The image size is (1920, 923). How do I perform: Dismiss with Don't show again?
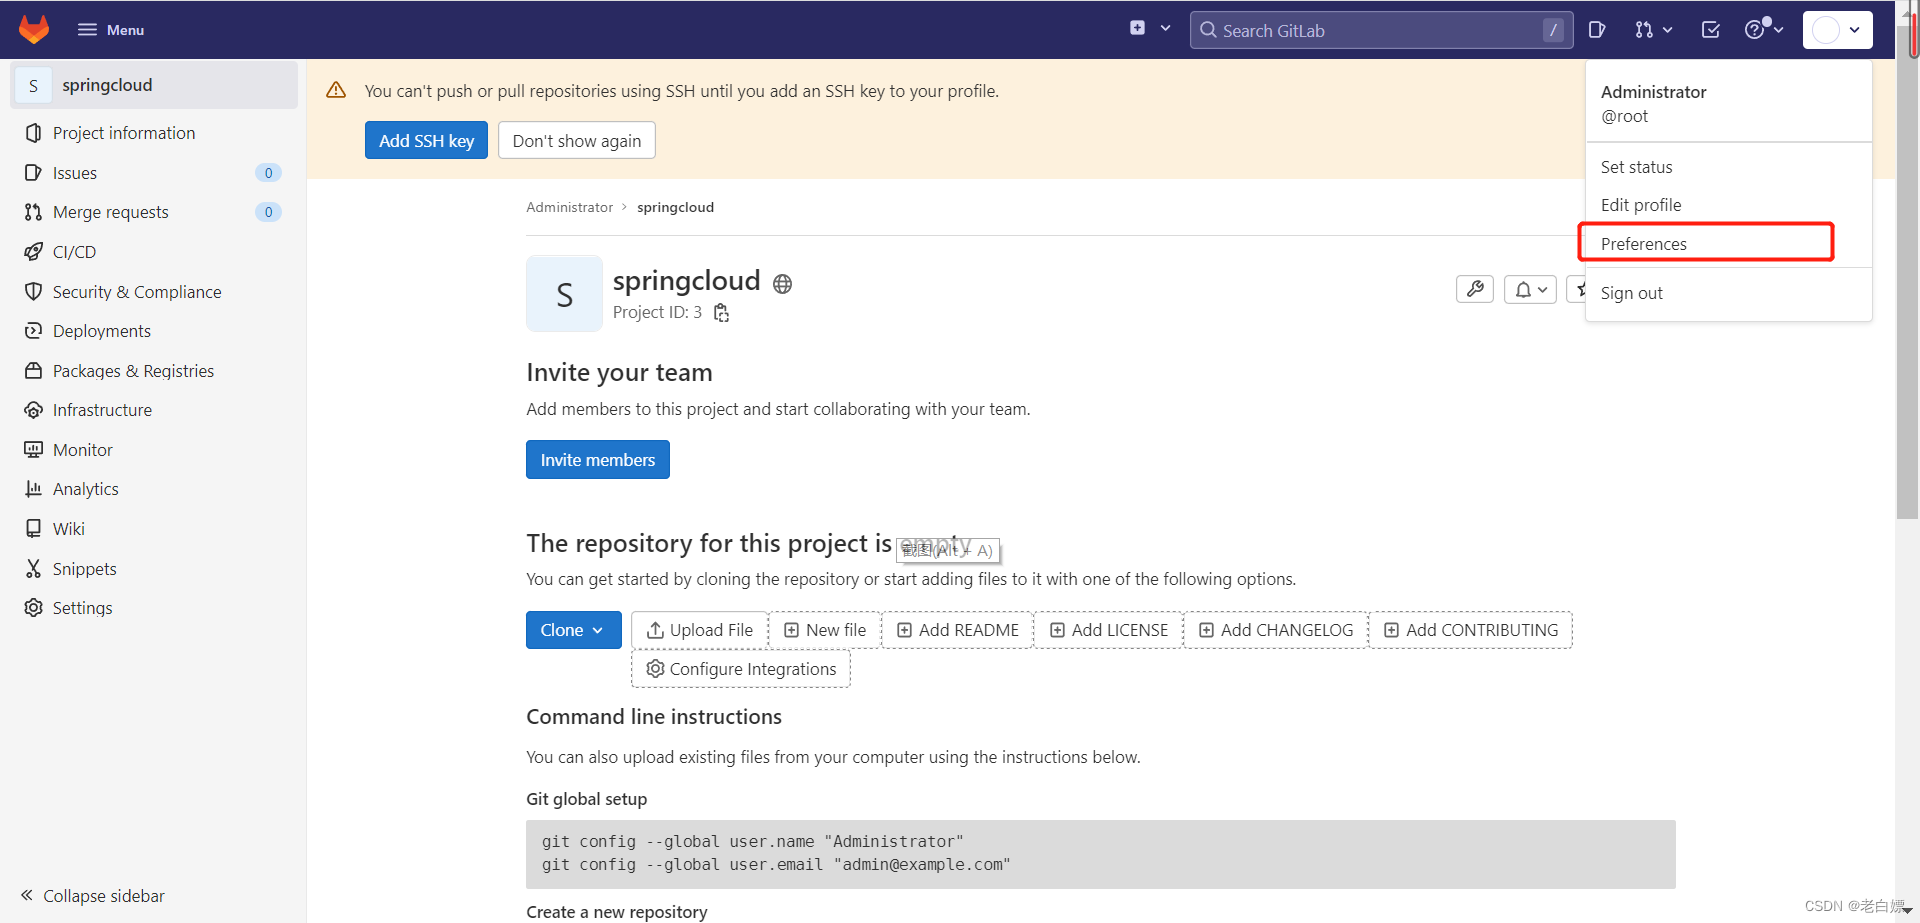(577, 141)
